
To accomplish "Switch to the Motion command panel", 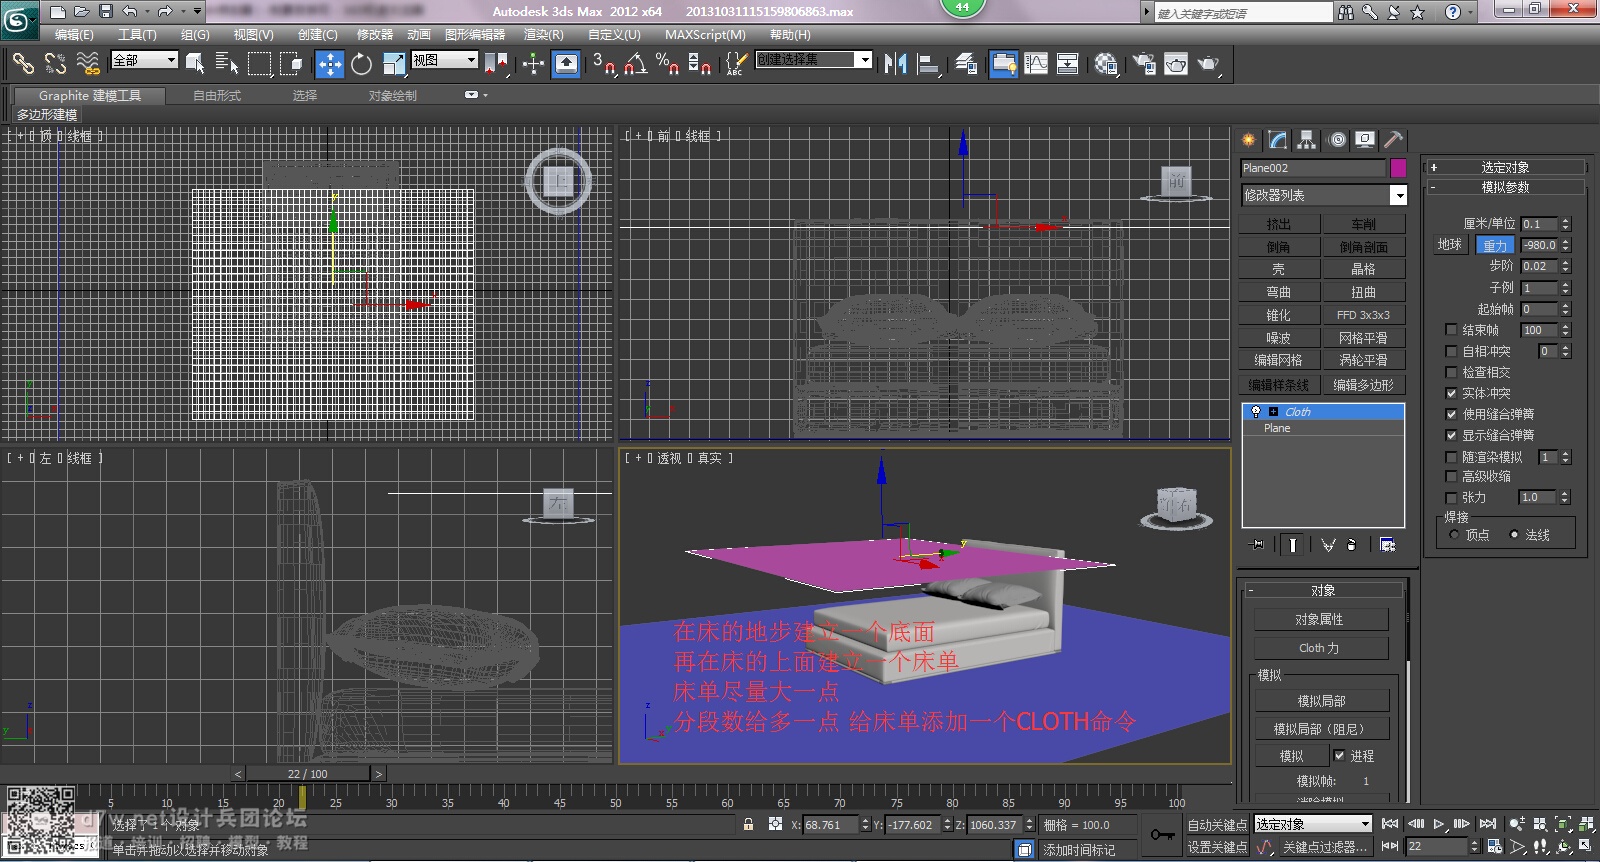I will 1337,140.
